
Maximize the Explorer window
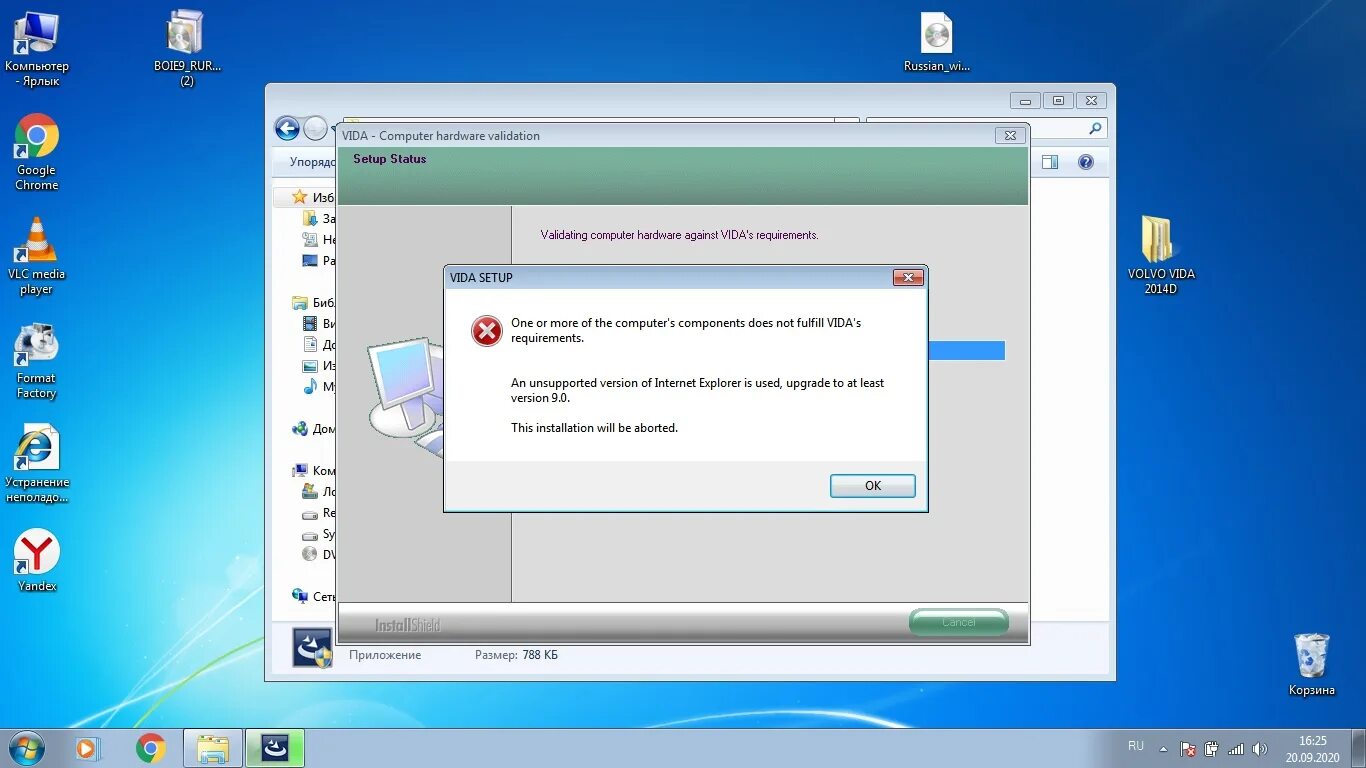tap(1058, 100)
